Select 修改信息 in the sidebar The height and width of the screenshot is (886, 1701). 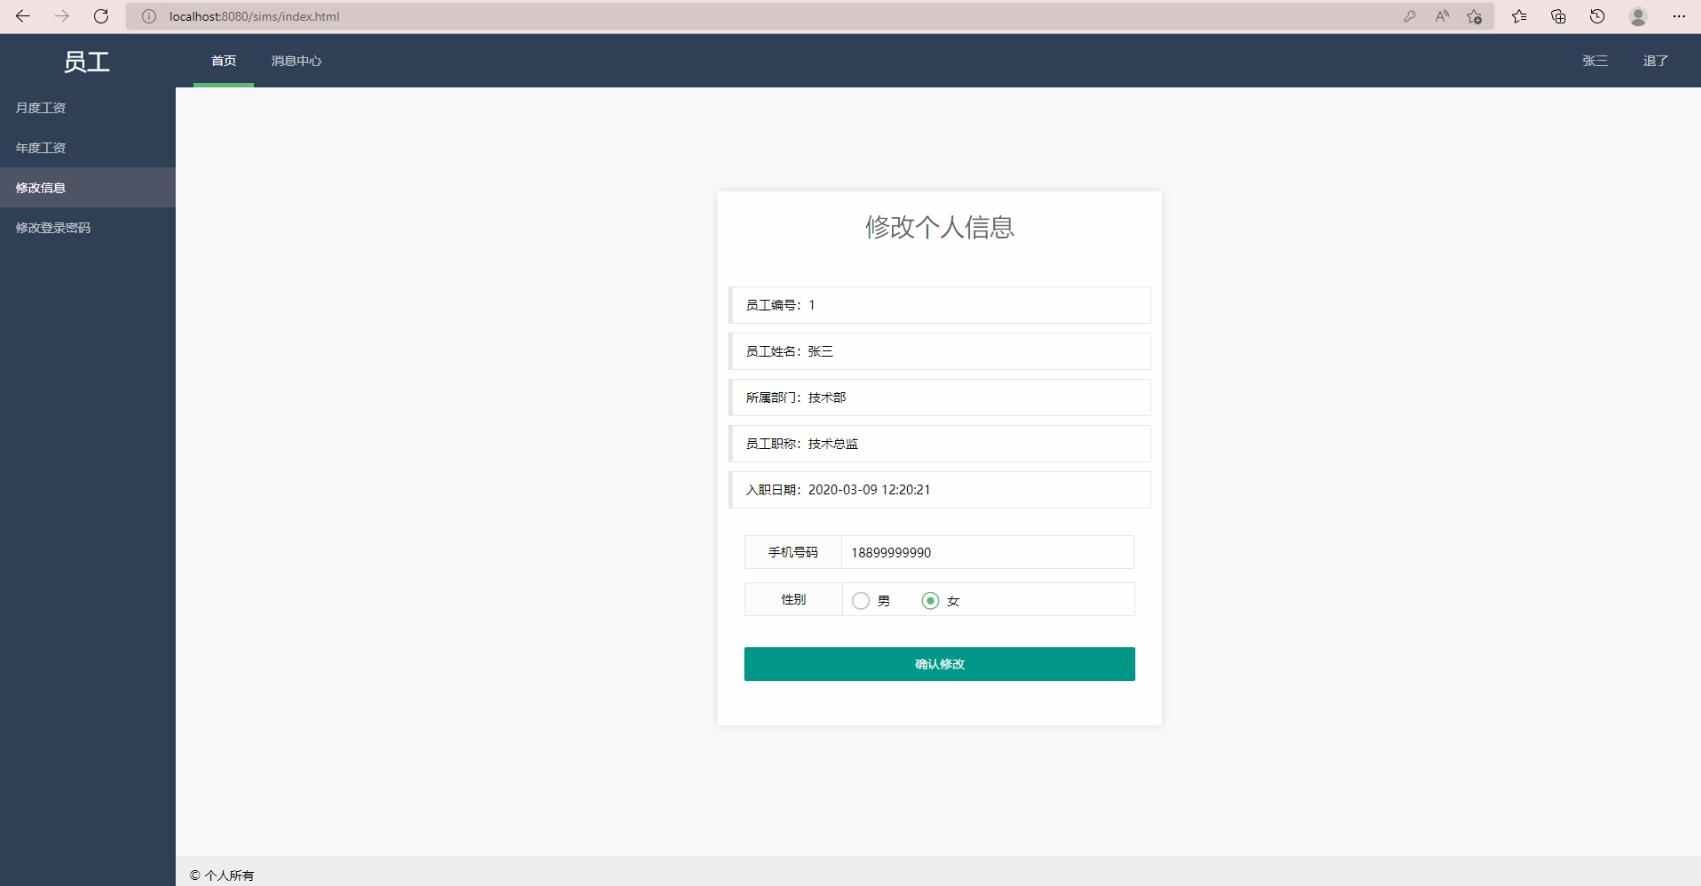click(x=88, y=188)
